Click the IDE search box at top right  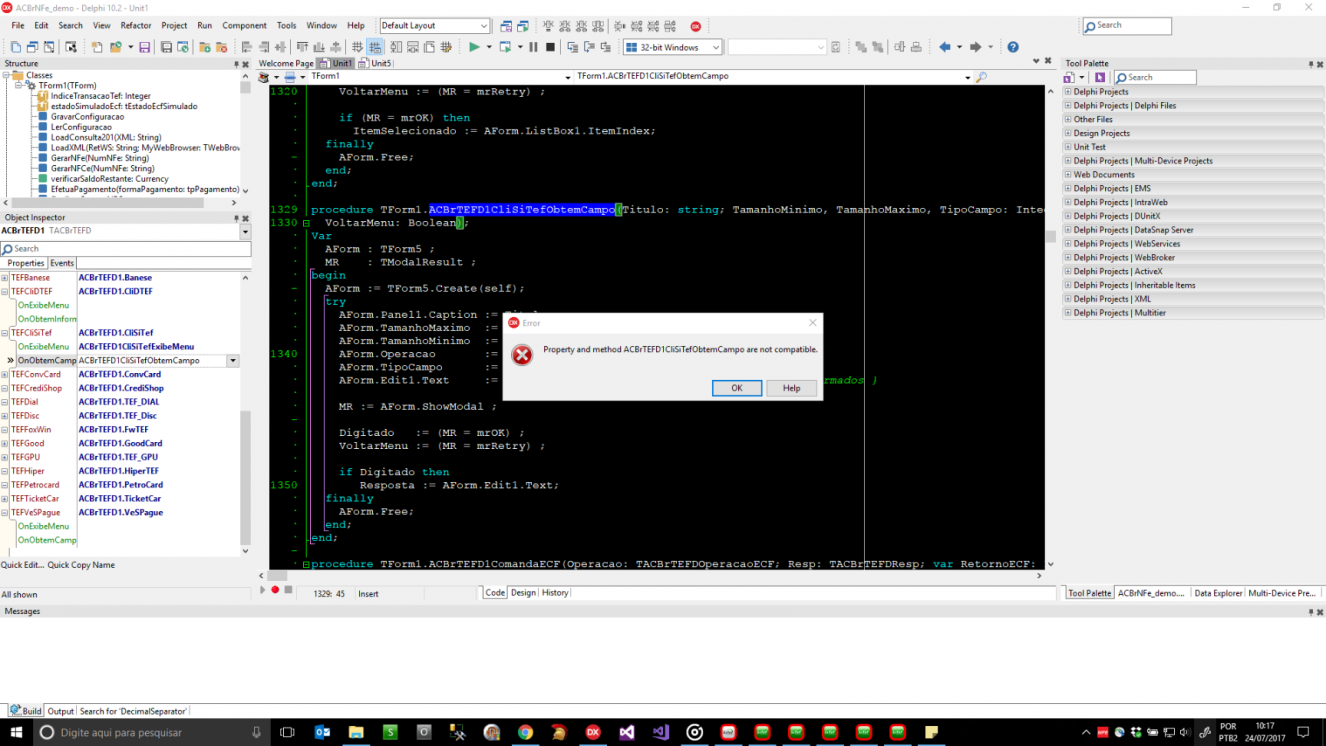point(1126,26)
